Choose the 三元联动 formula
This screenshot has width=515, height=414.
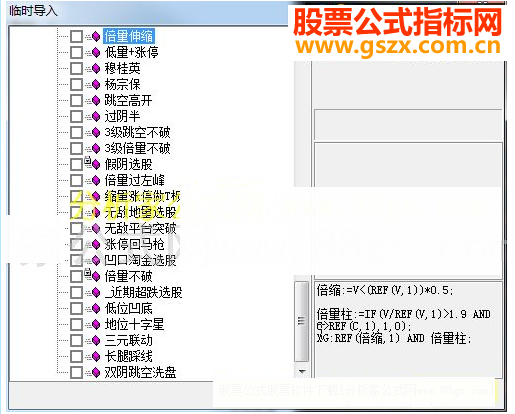(128, 340)
